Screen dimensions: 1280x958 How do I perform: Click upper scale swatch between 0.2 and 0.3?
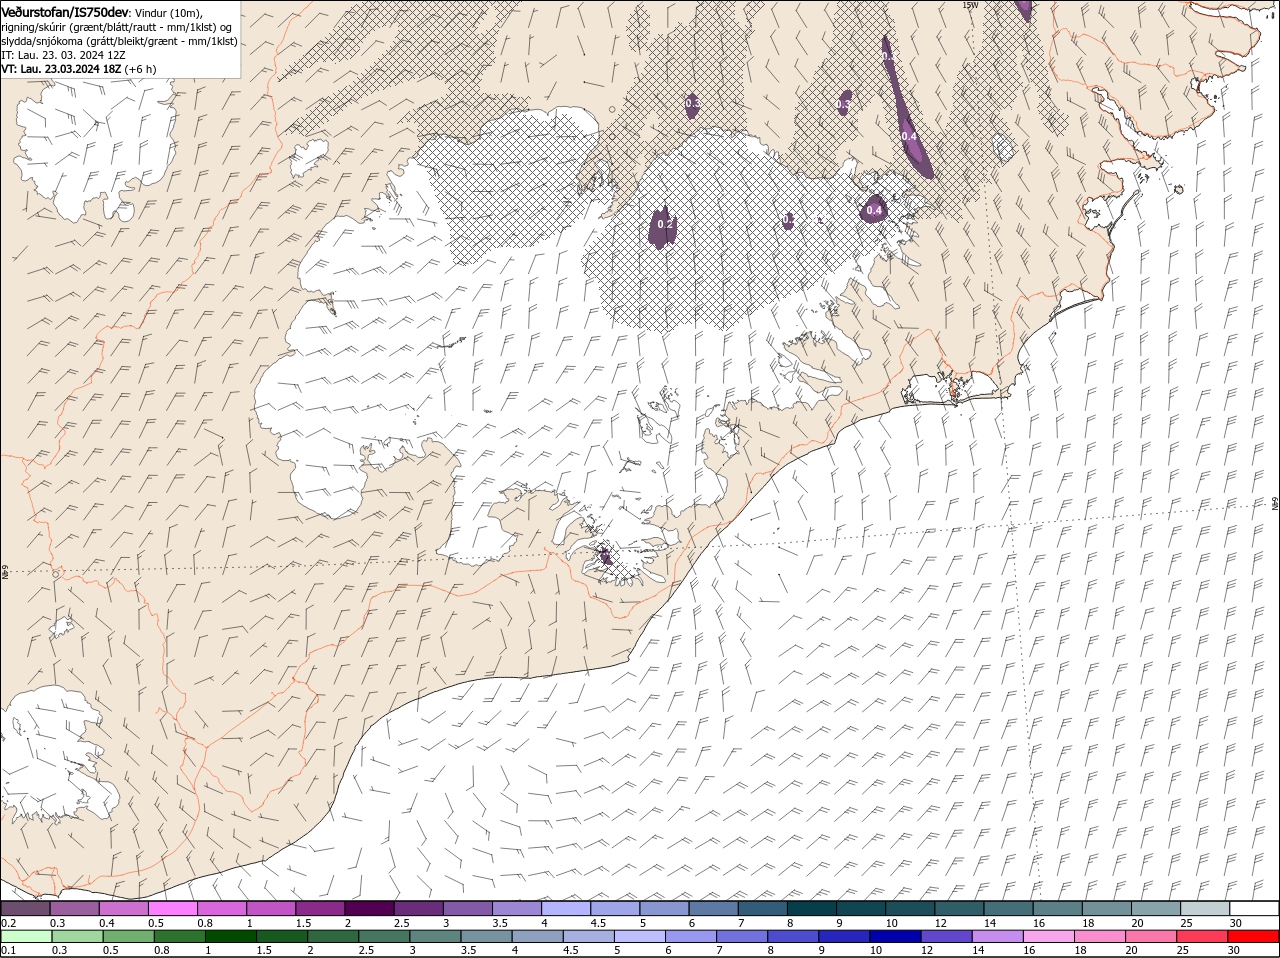click(25, 908)
